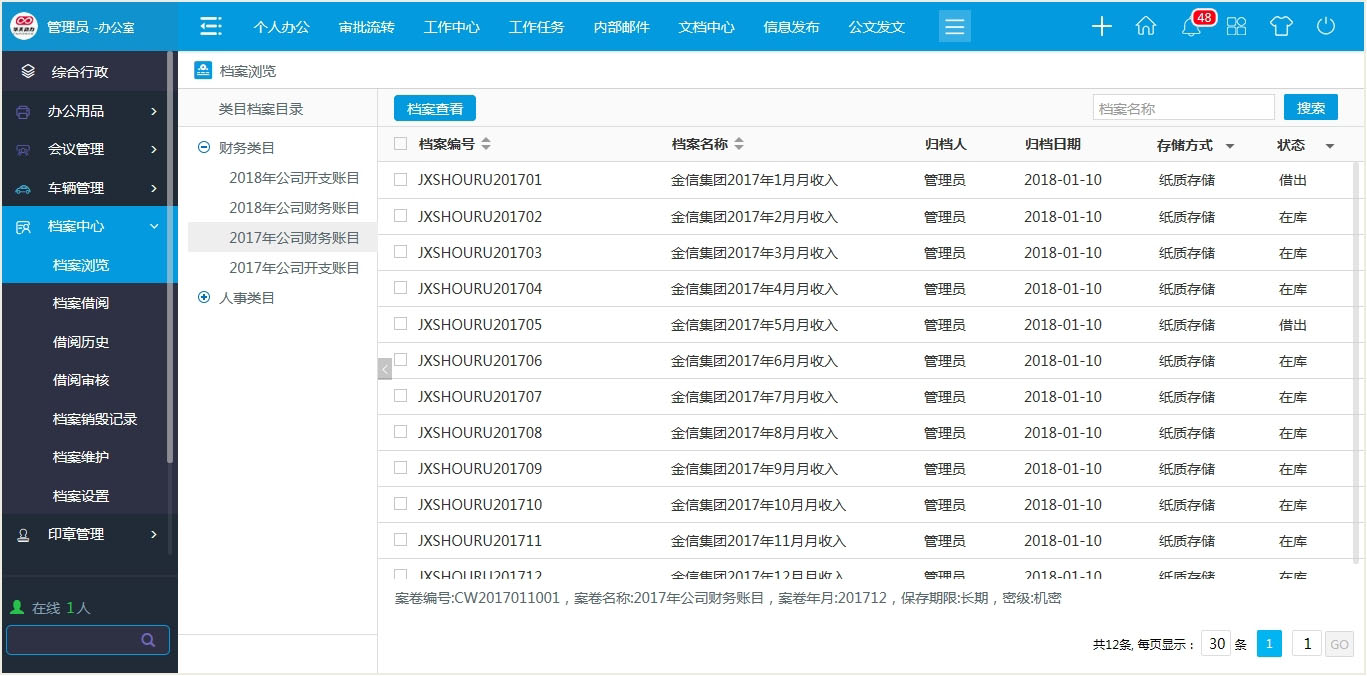Open the 存储方式 filter dropdown

tap(1229, 144)
